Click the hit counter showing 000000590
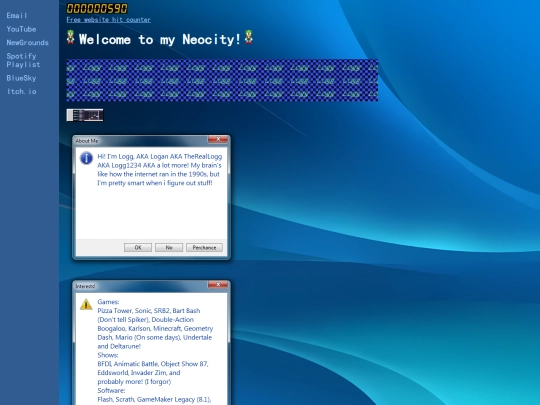The width and height of the screenshot is (540, 405). (97, 8)
